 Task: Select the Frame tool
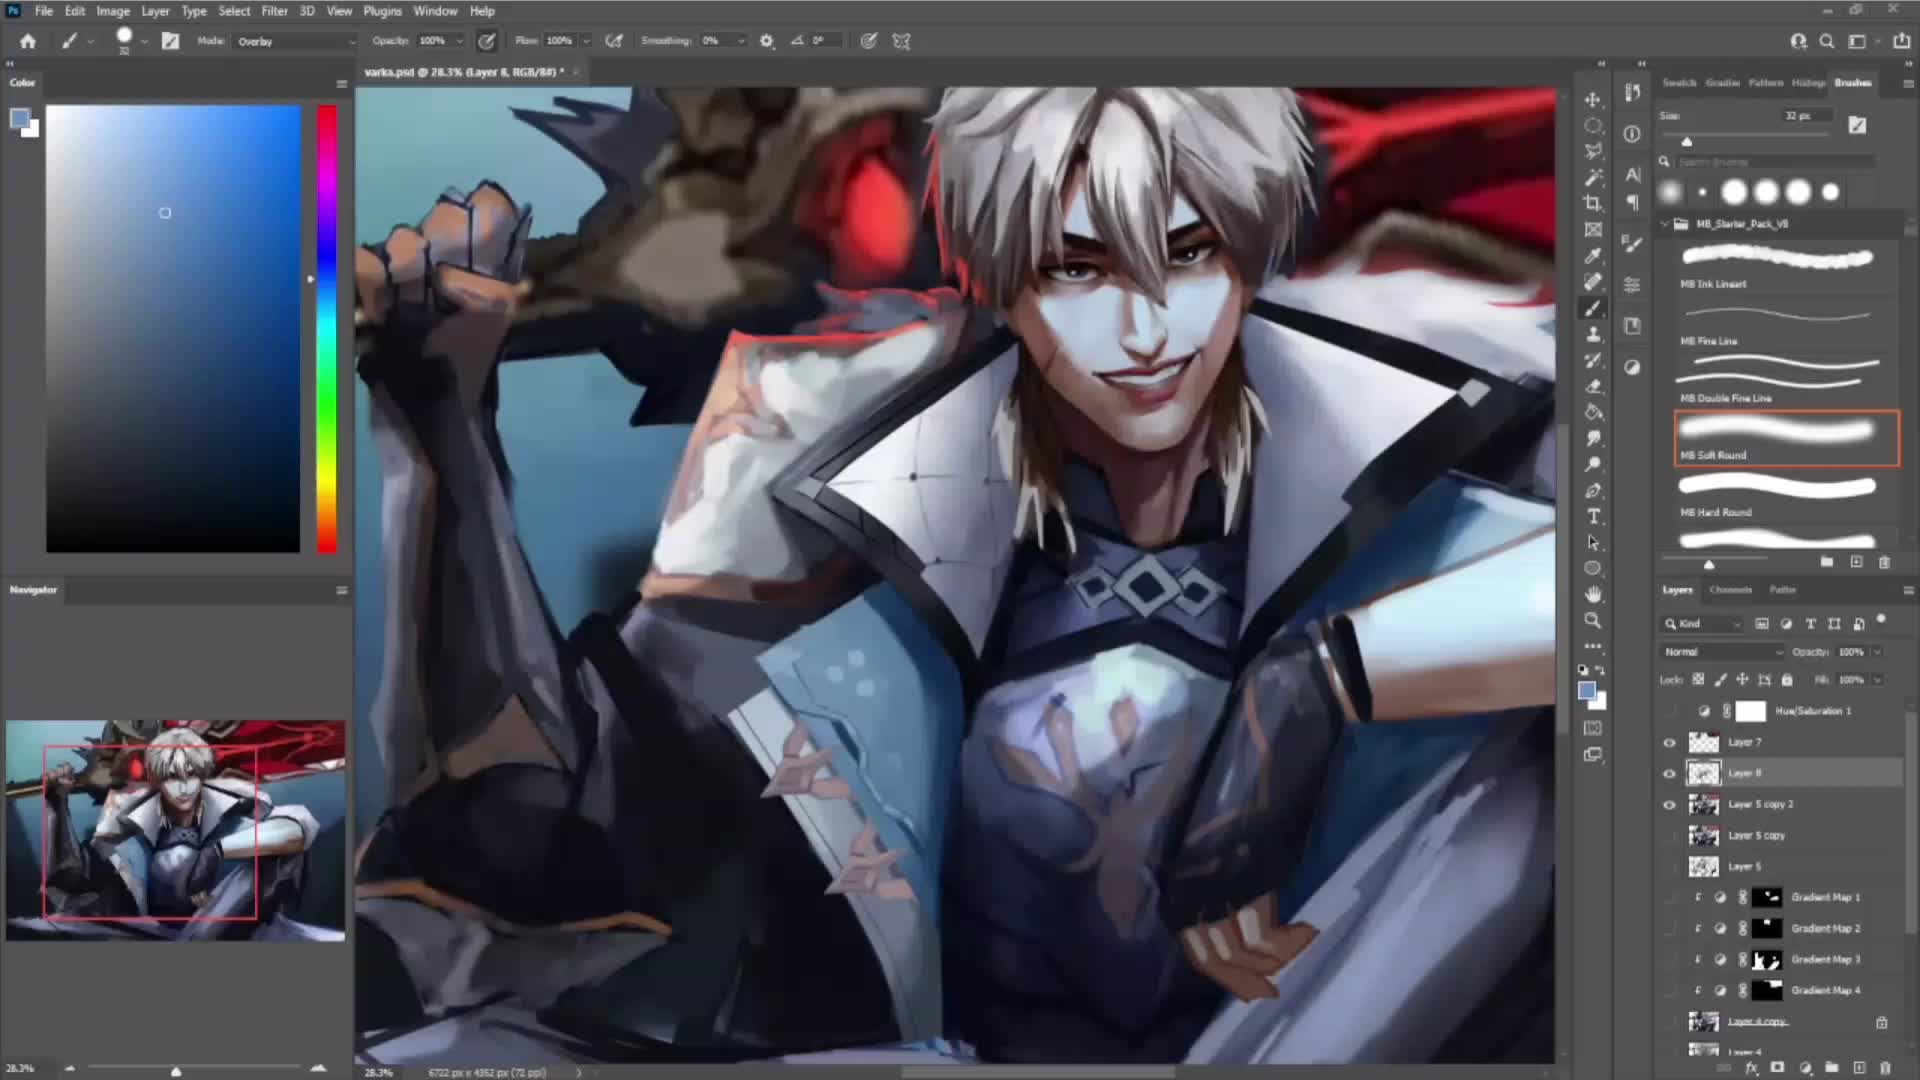[1593, 230]
